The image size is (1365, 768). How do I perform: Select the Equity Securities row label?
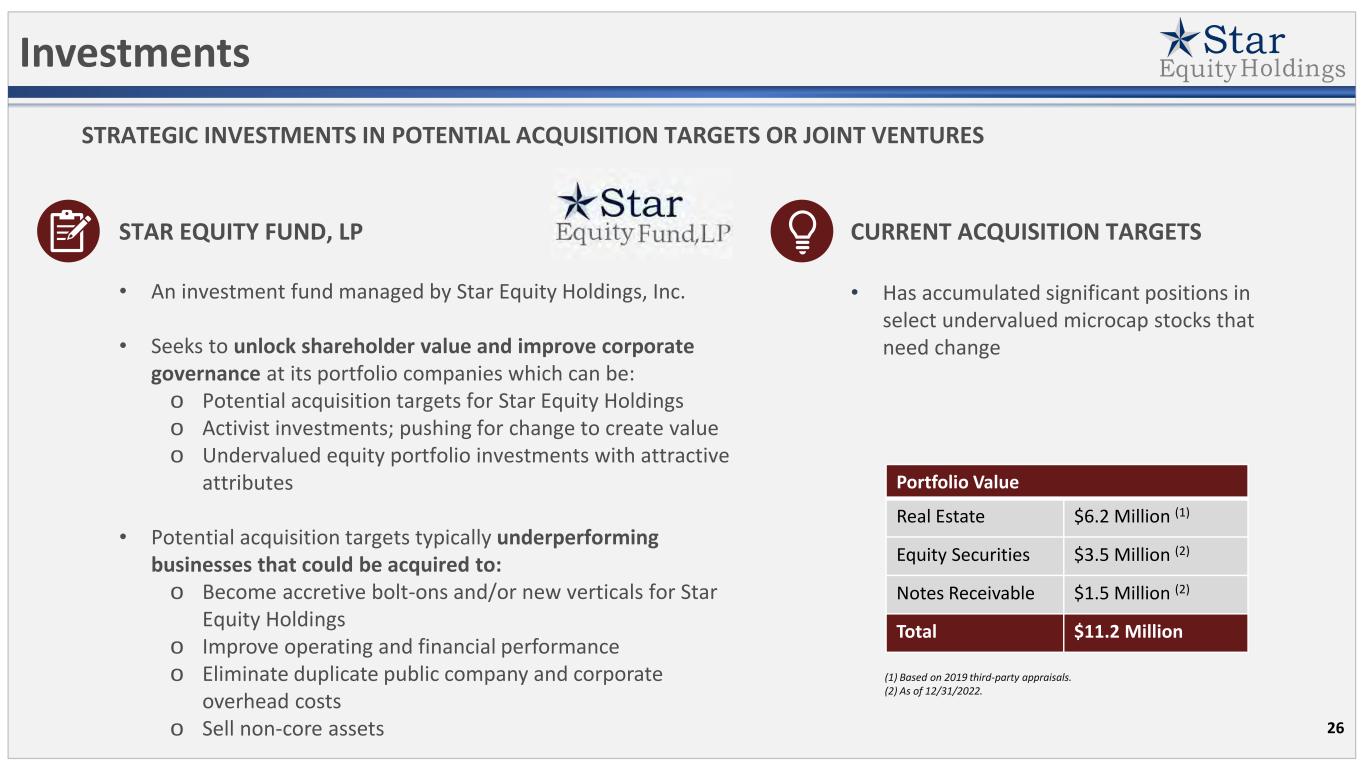[x=974, y=555]
